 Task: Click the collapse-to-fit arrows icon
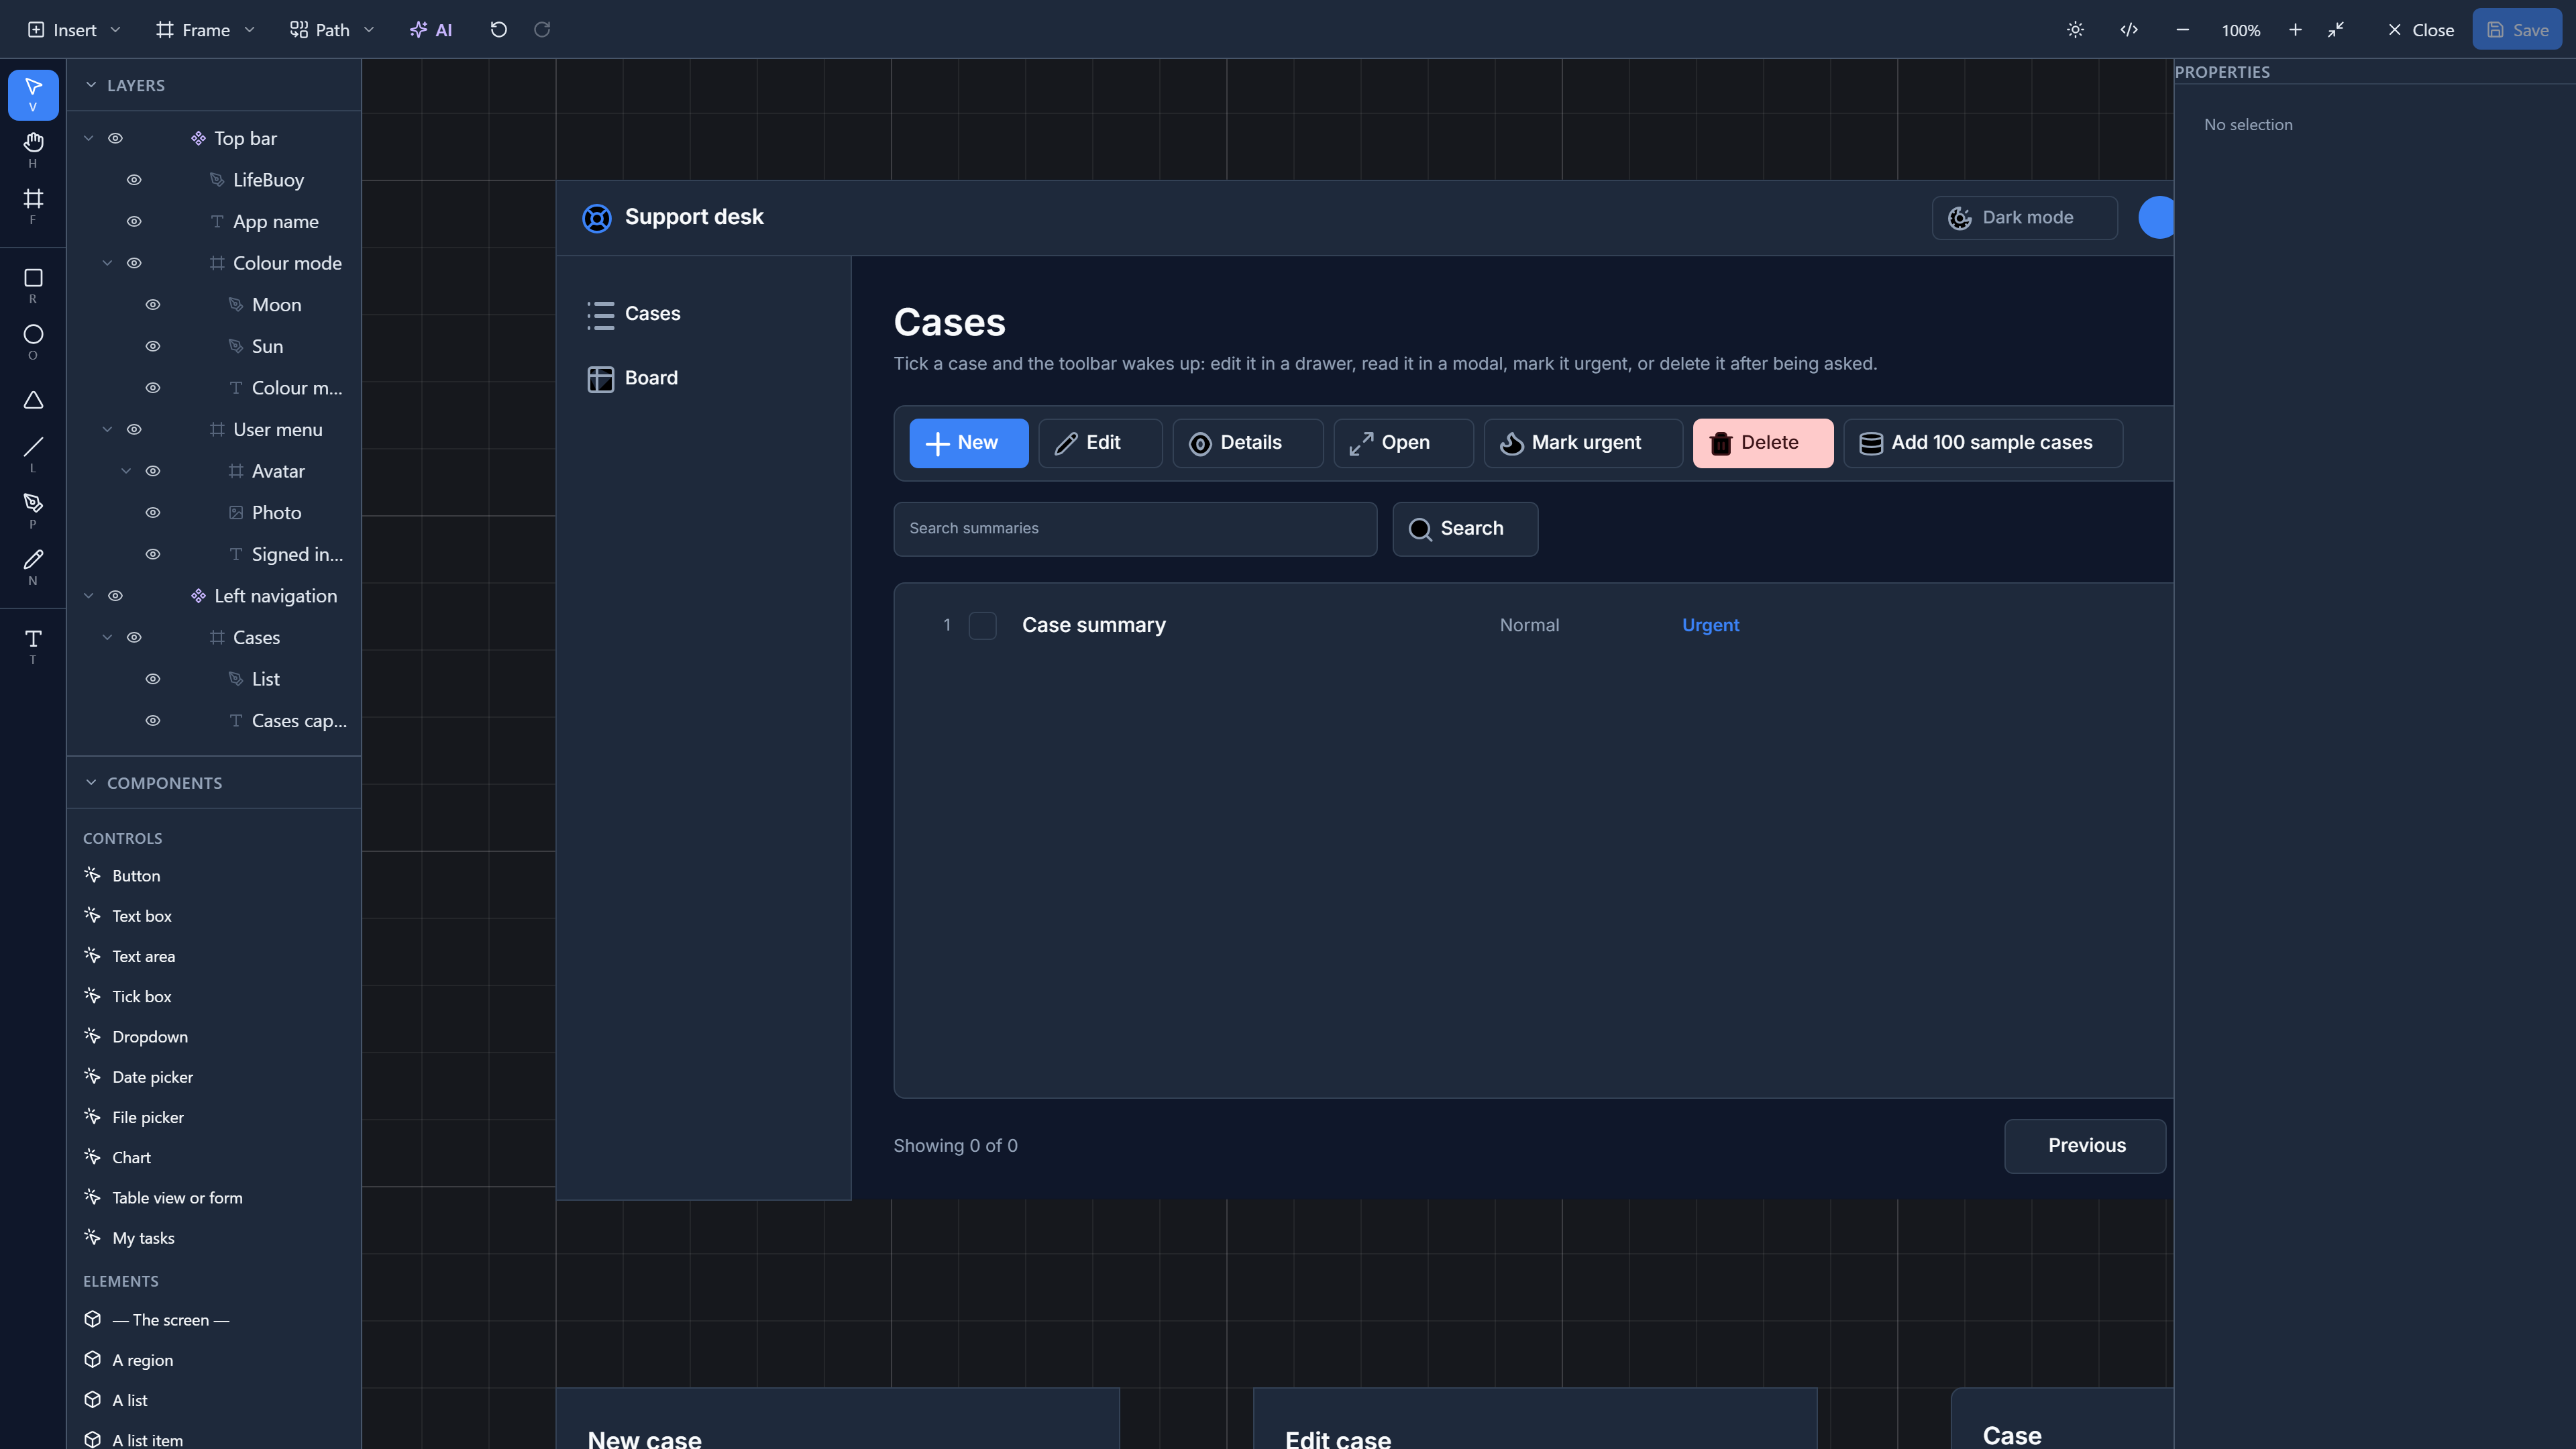(x=2336, y=30)
